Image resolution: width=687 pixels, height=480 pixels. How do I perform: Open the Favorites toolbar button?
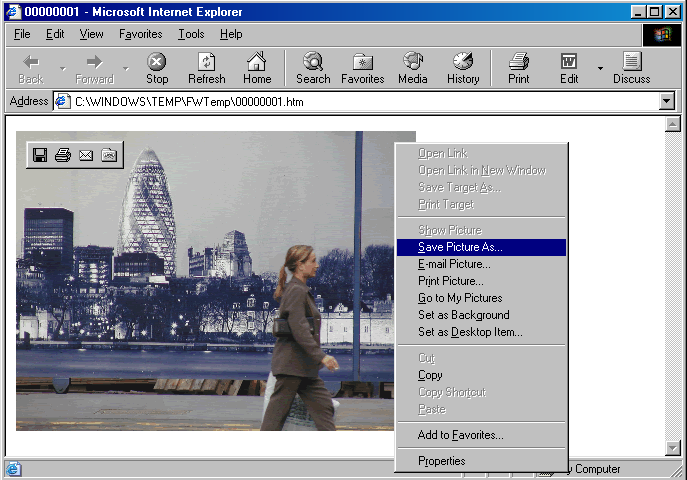coord(362,67)
